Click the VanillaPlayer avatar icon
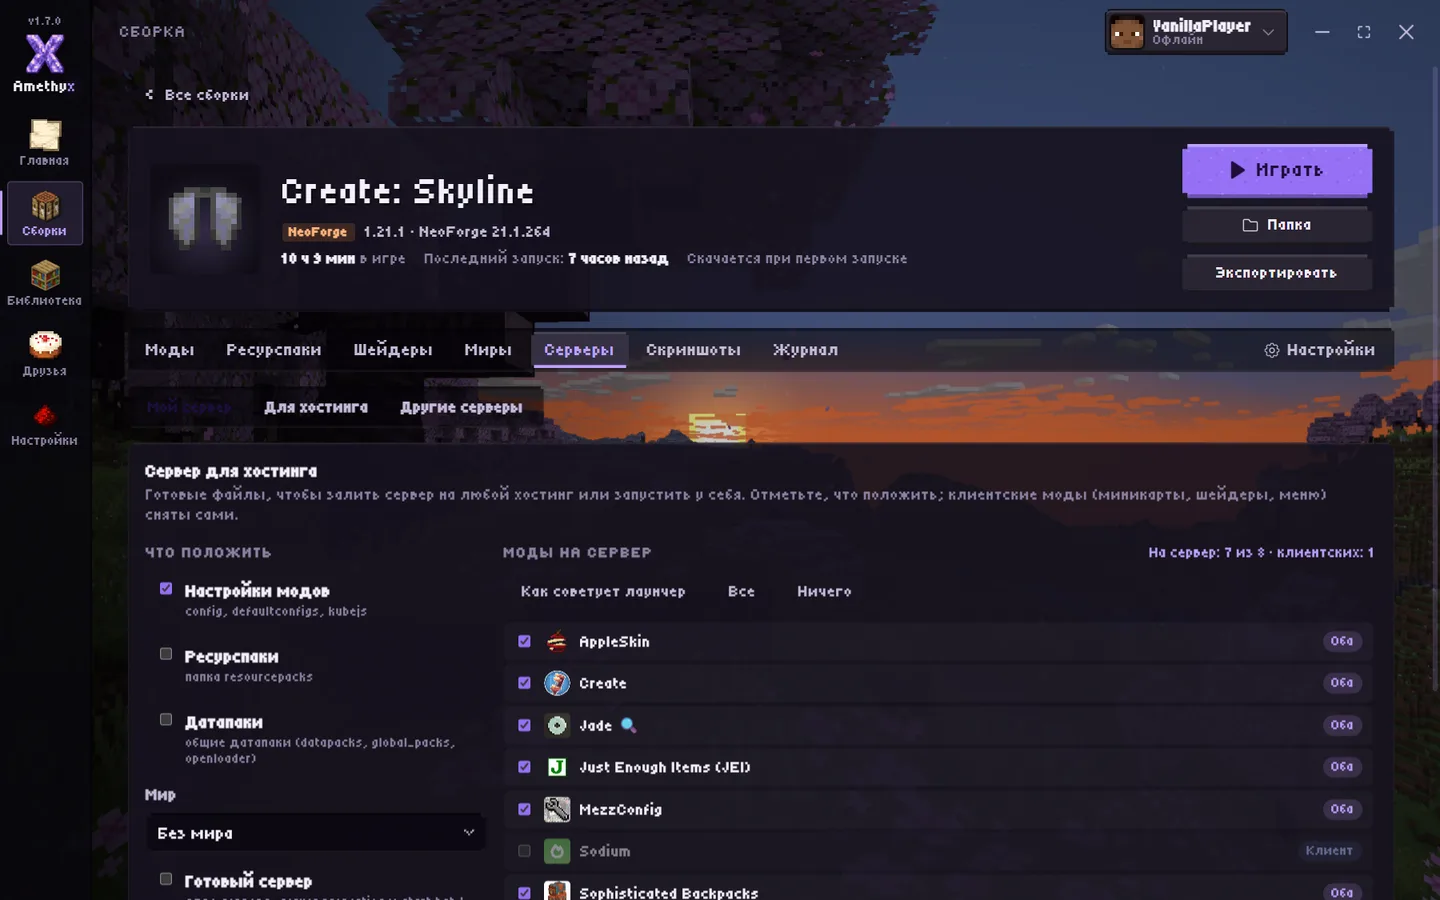1440x900 pixels. pos(1127,32)
